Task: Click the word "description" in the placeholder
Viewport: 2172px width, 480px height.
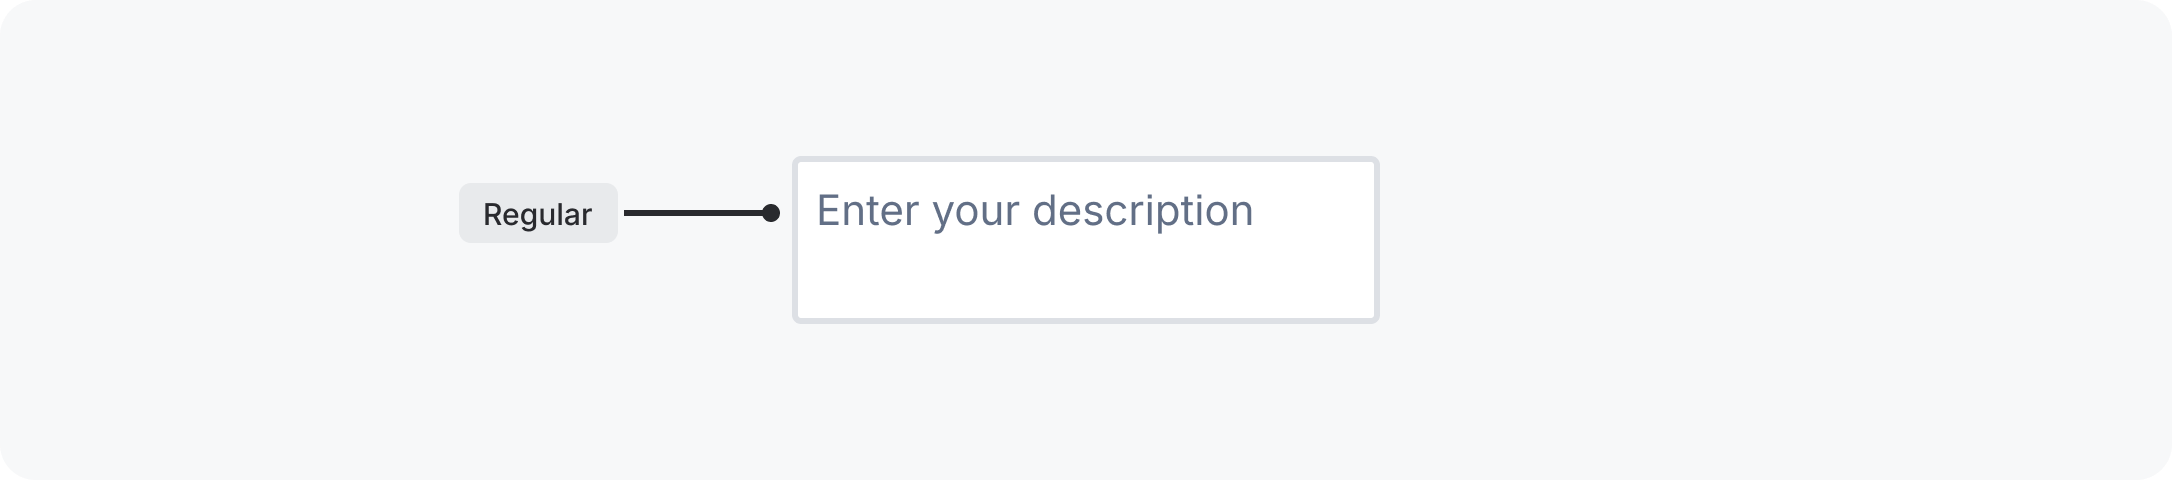Action: pyautogui.click(x=1142, y=211)
